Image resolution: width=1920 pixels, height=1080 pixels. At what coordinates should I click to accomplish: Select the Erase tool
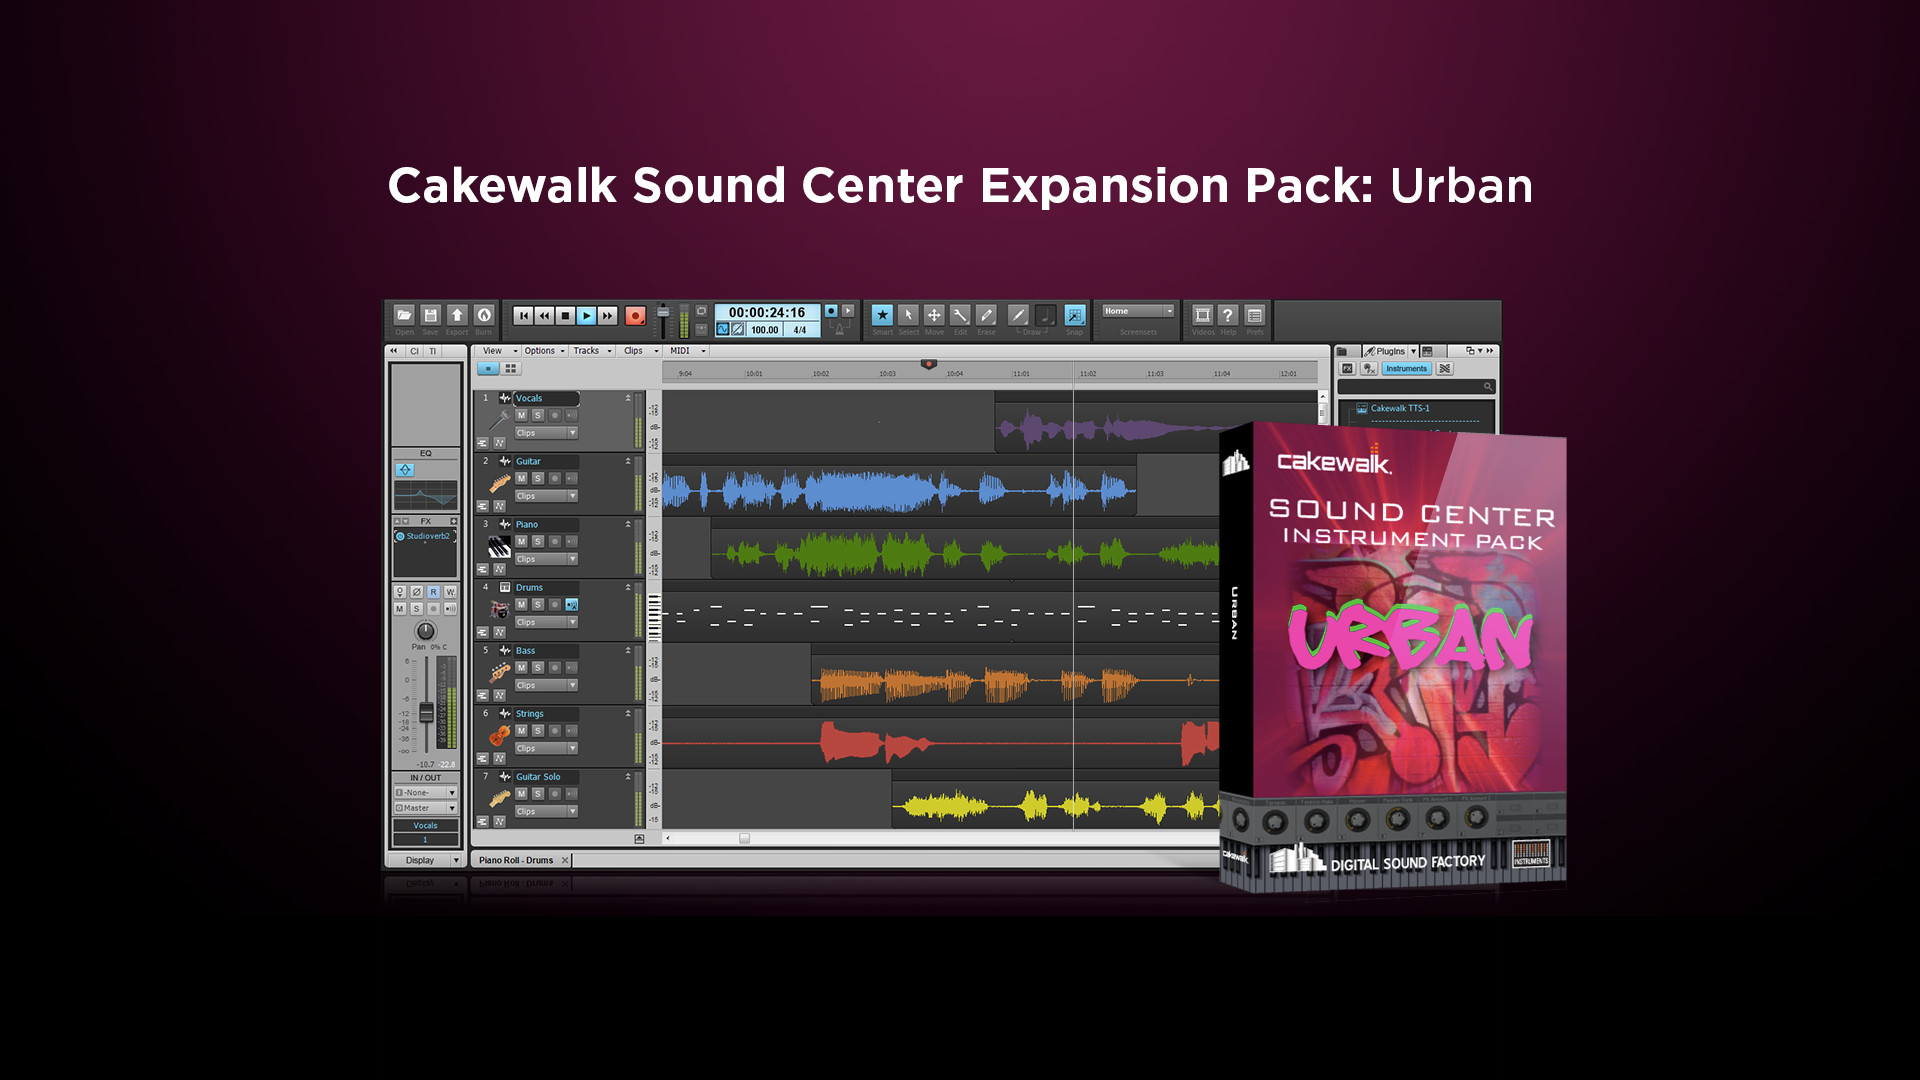[986, 315]
